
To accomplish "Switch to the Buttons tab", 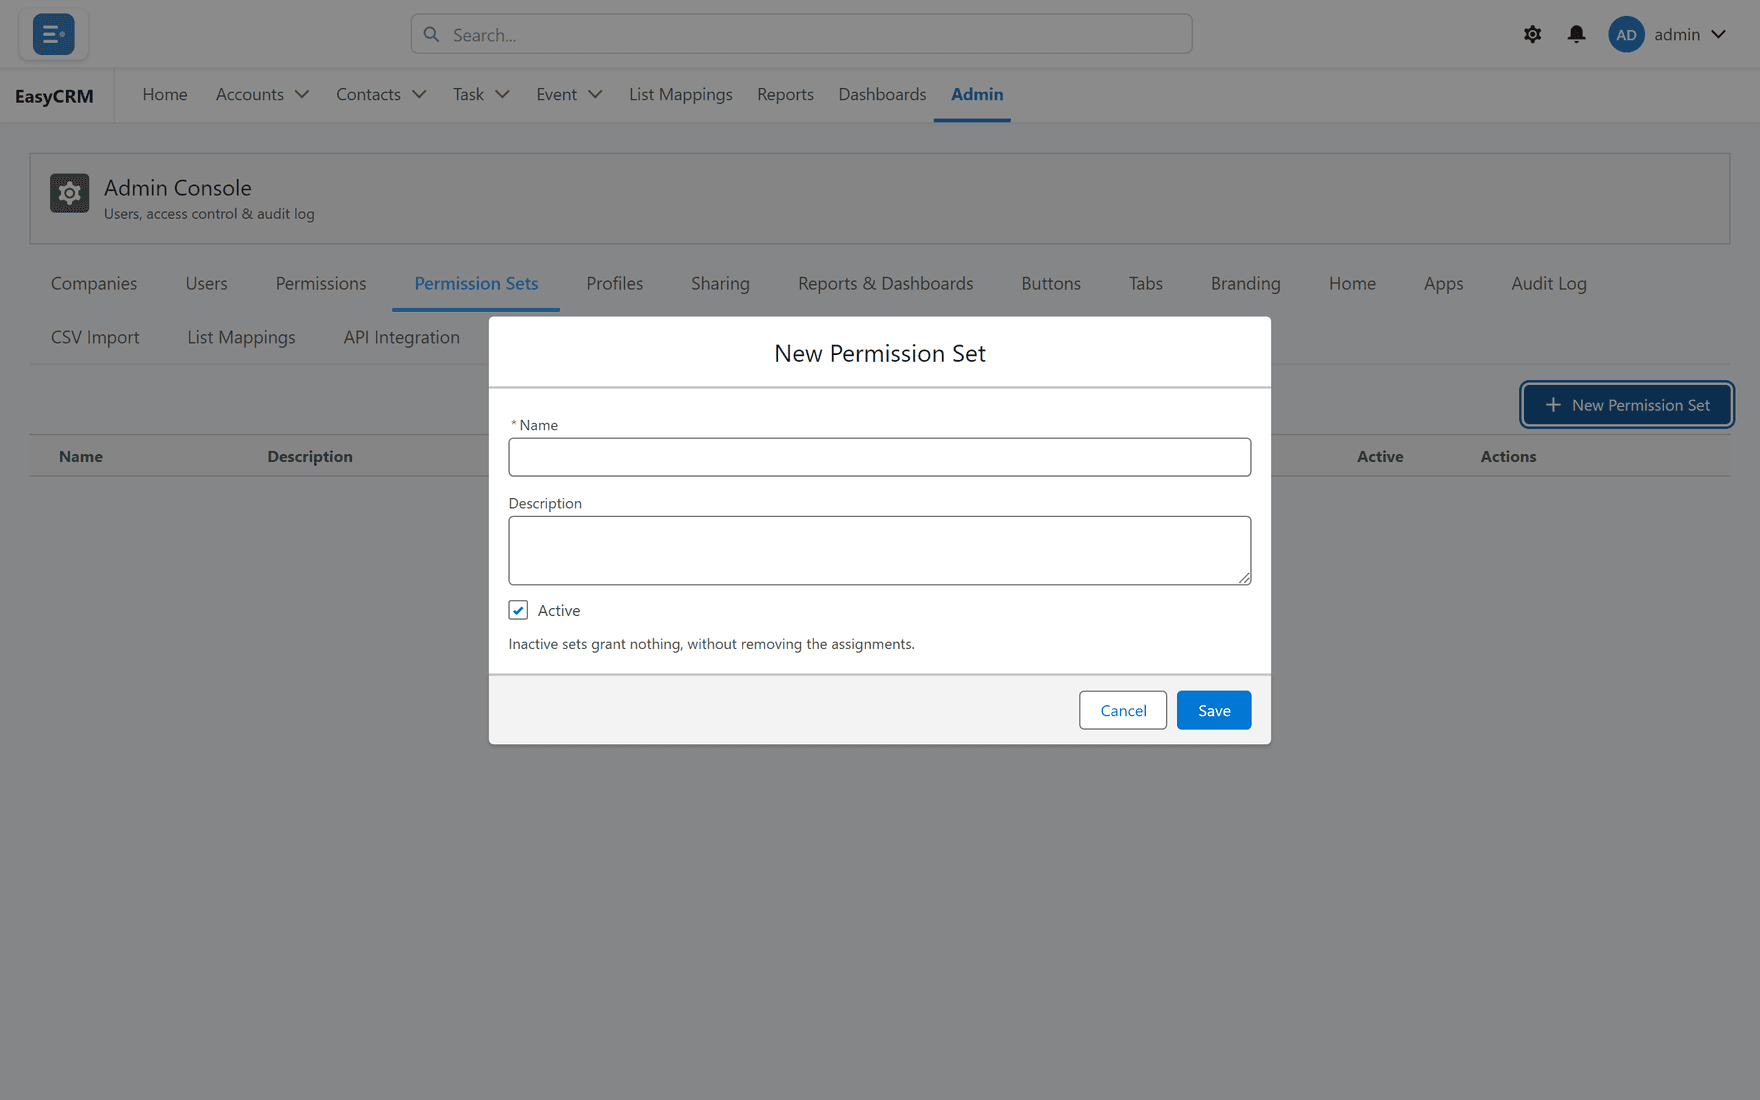I will [1051, 283].
